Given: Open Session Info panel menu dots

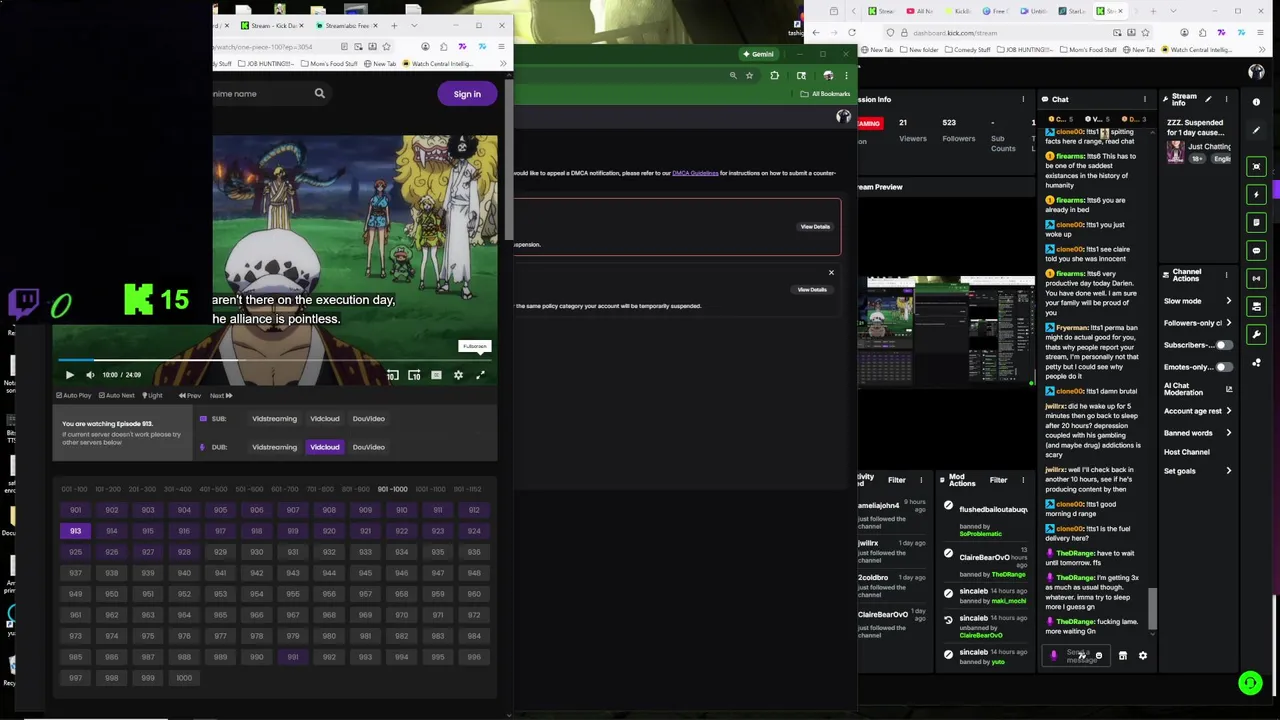Looking at the screenshot, I should [x=1023, y=99].
